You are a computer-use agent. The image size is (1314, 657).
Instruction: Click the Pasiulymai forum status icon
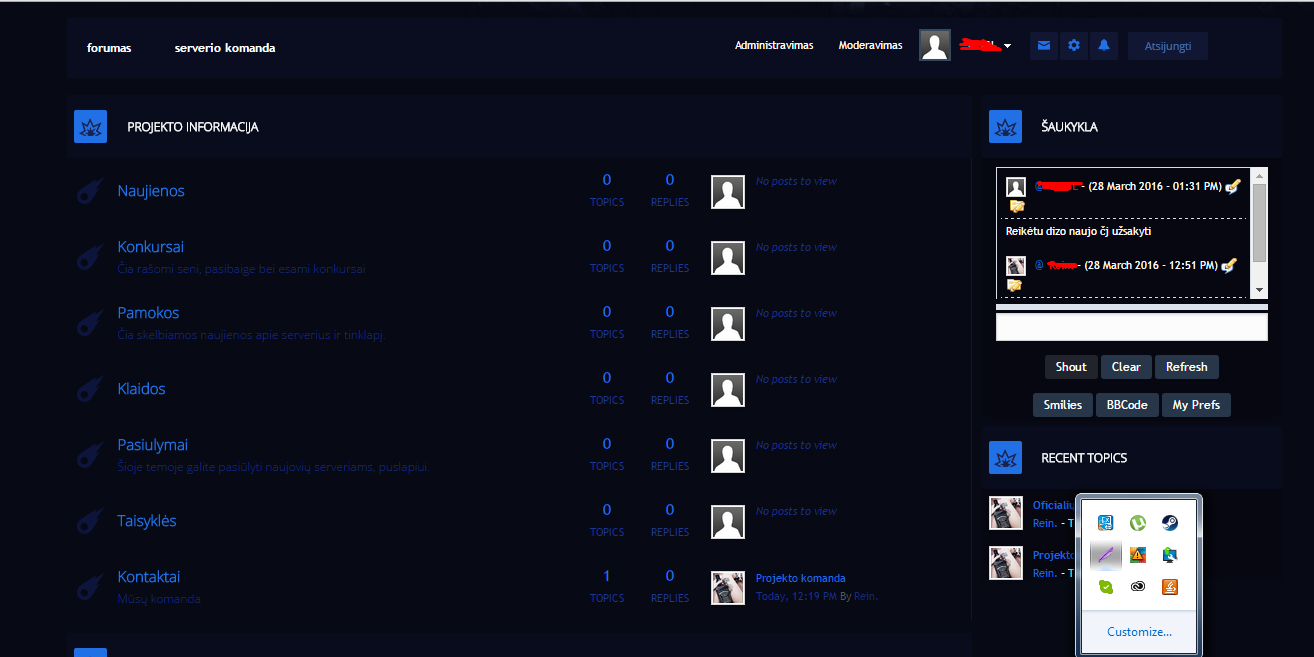click(x=90, y=455)
